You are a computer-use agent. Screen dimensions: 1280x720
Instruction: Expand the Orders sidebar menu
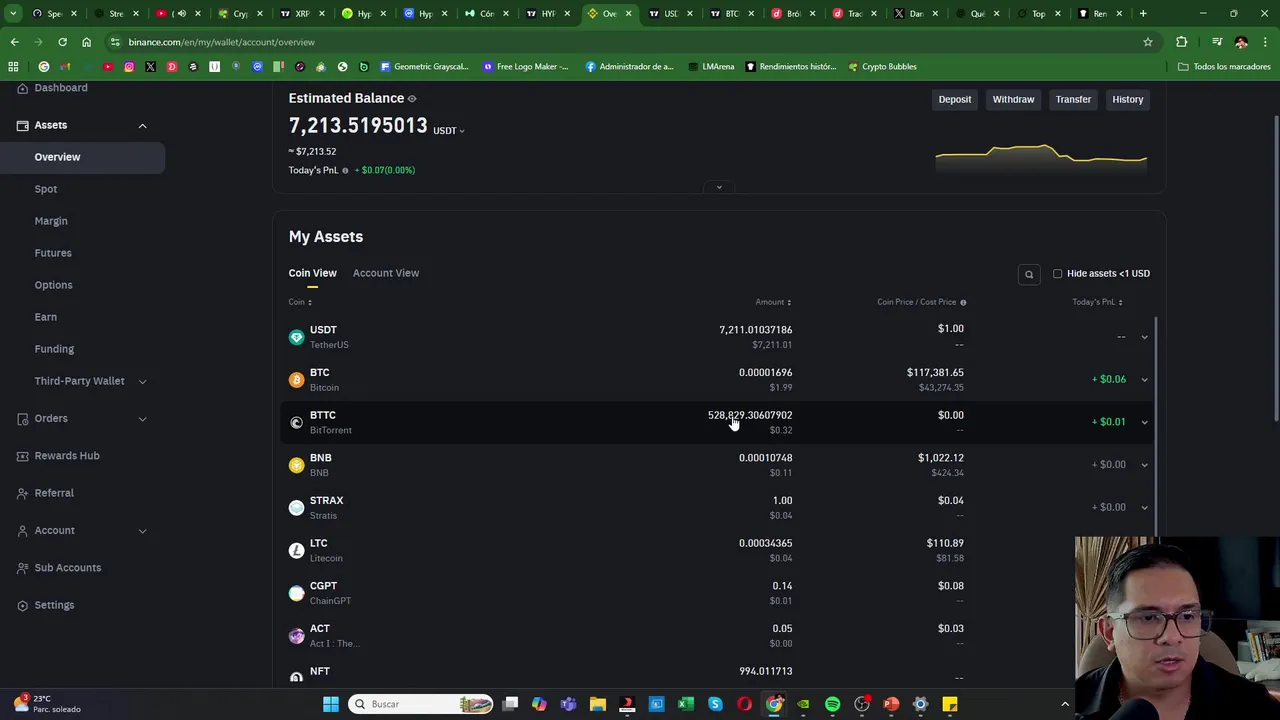coord(142,419)
